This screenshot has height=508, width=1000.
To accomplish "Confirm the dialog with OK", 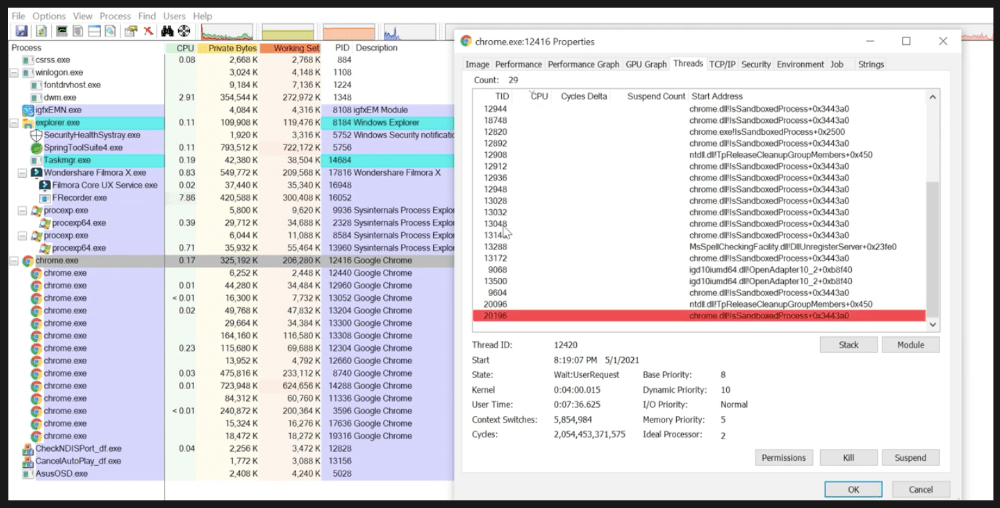I will click(x=853, y=490).
